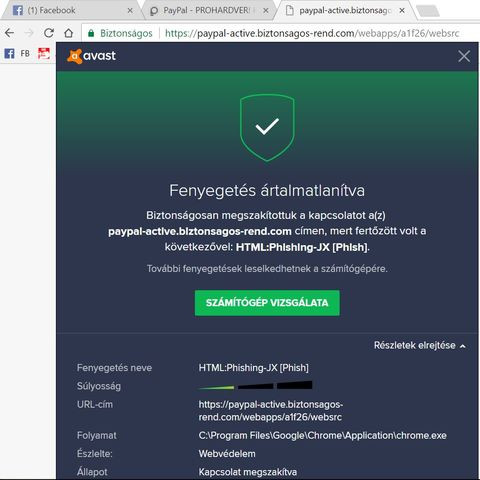480x480 pixels.
Task: Close the PayPal PROHARDVER tab
Action: [x=266, y=11]
